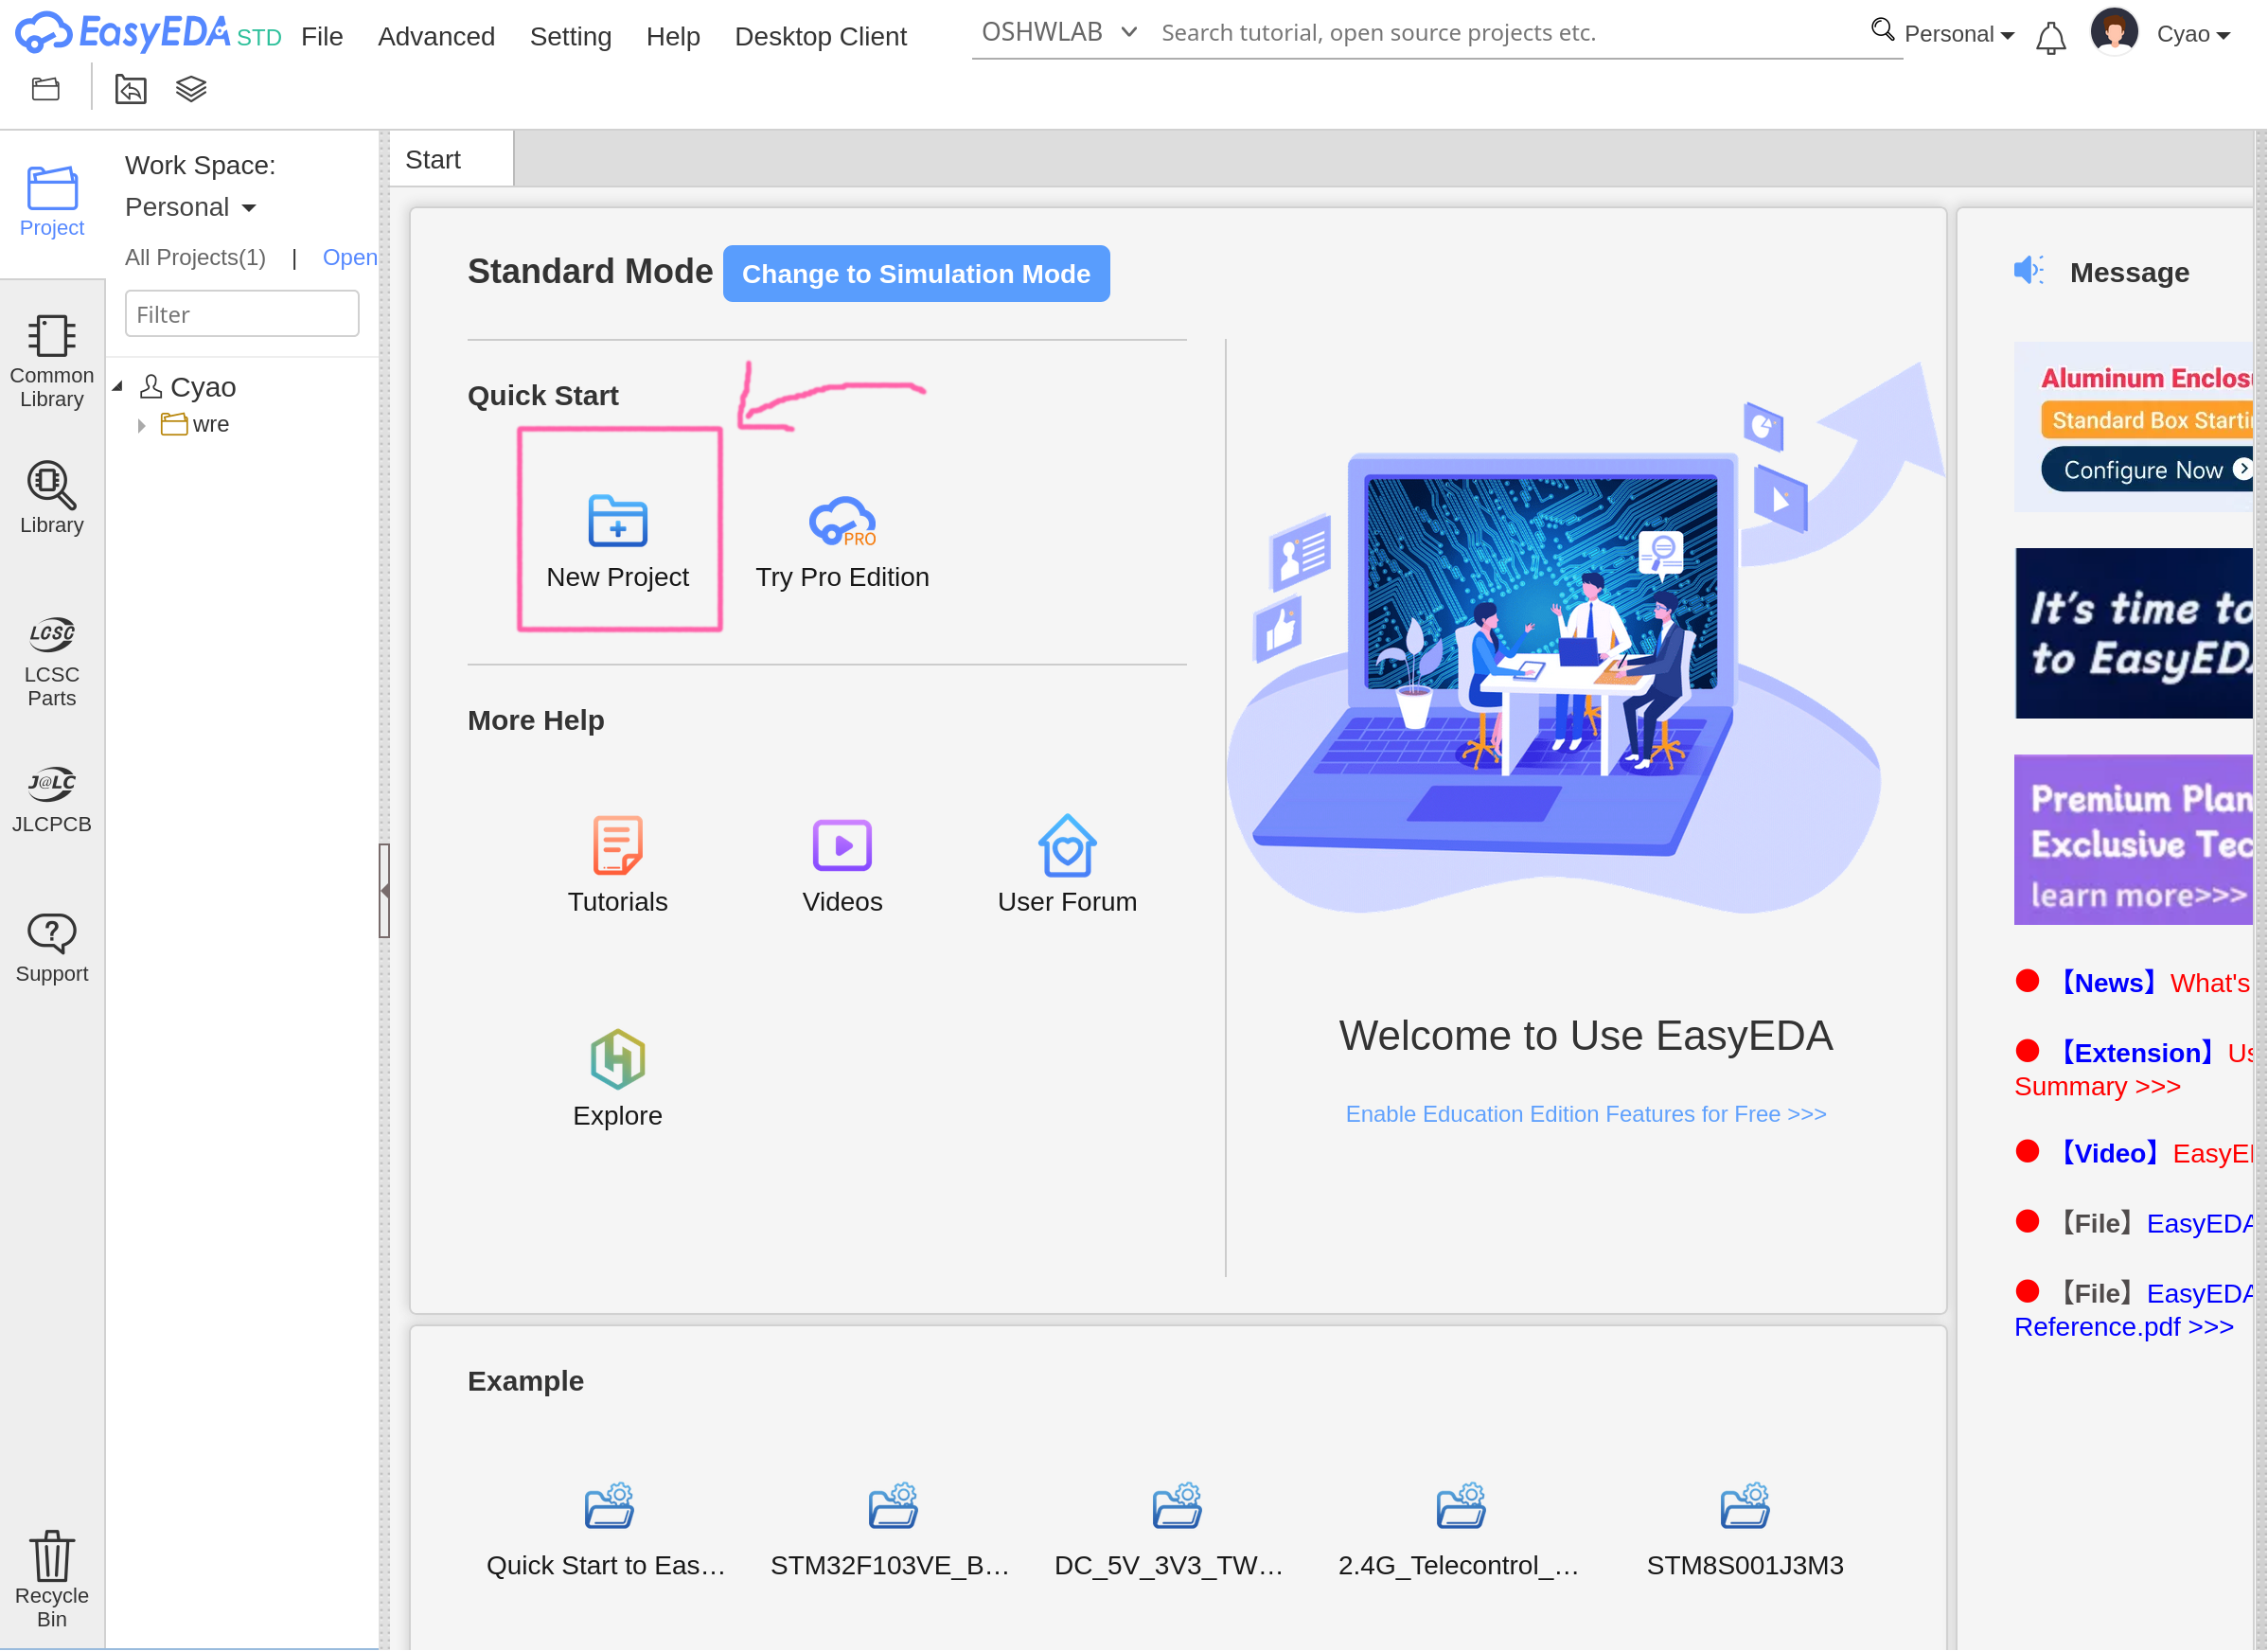
Task: Open the Personal dropdown in header
Action: tap(1958, 34)
